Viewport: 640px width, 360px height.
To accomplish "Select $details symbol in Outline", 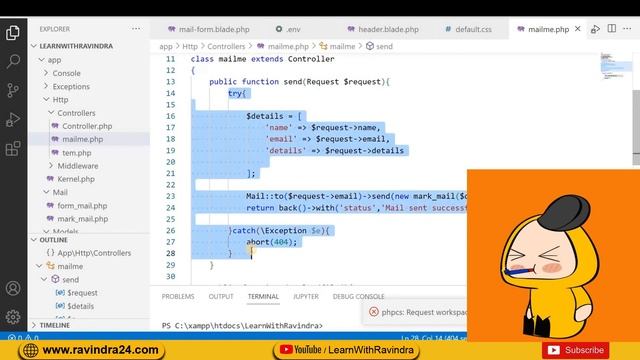I will point(80,306).
